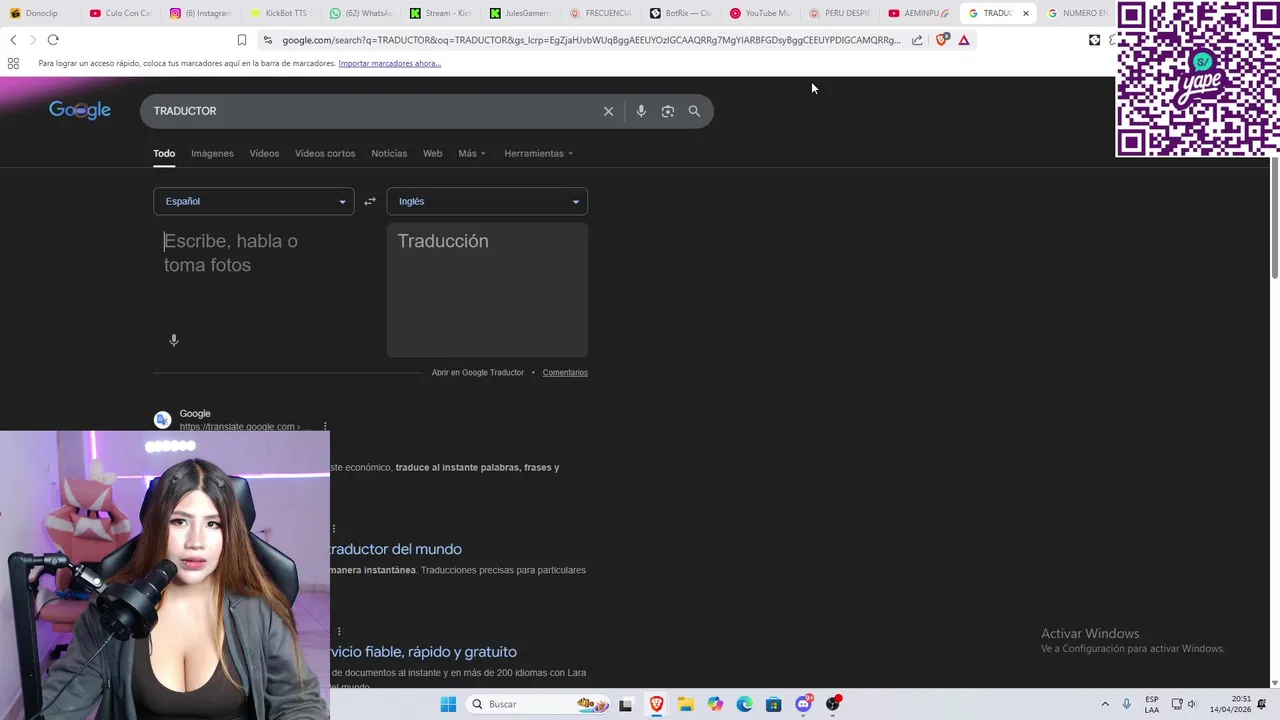Close the TRADUCTOR browser tab

(x=1025, y=13)
